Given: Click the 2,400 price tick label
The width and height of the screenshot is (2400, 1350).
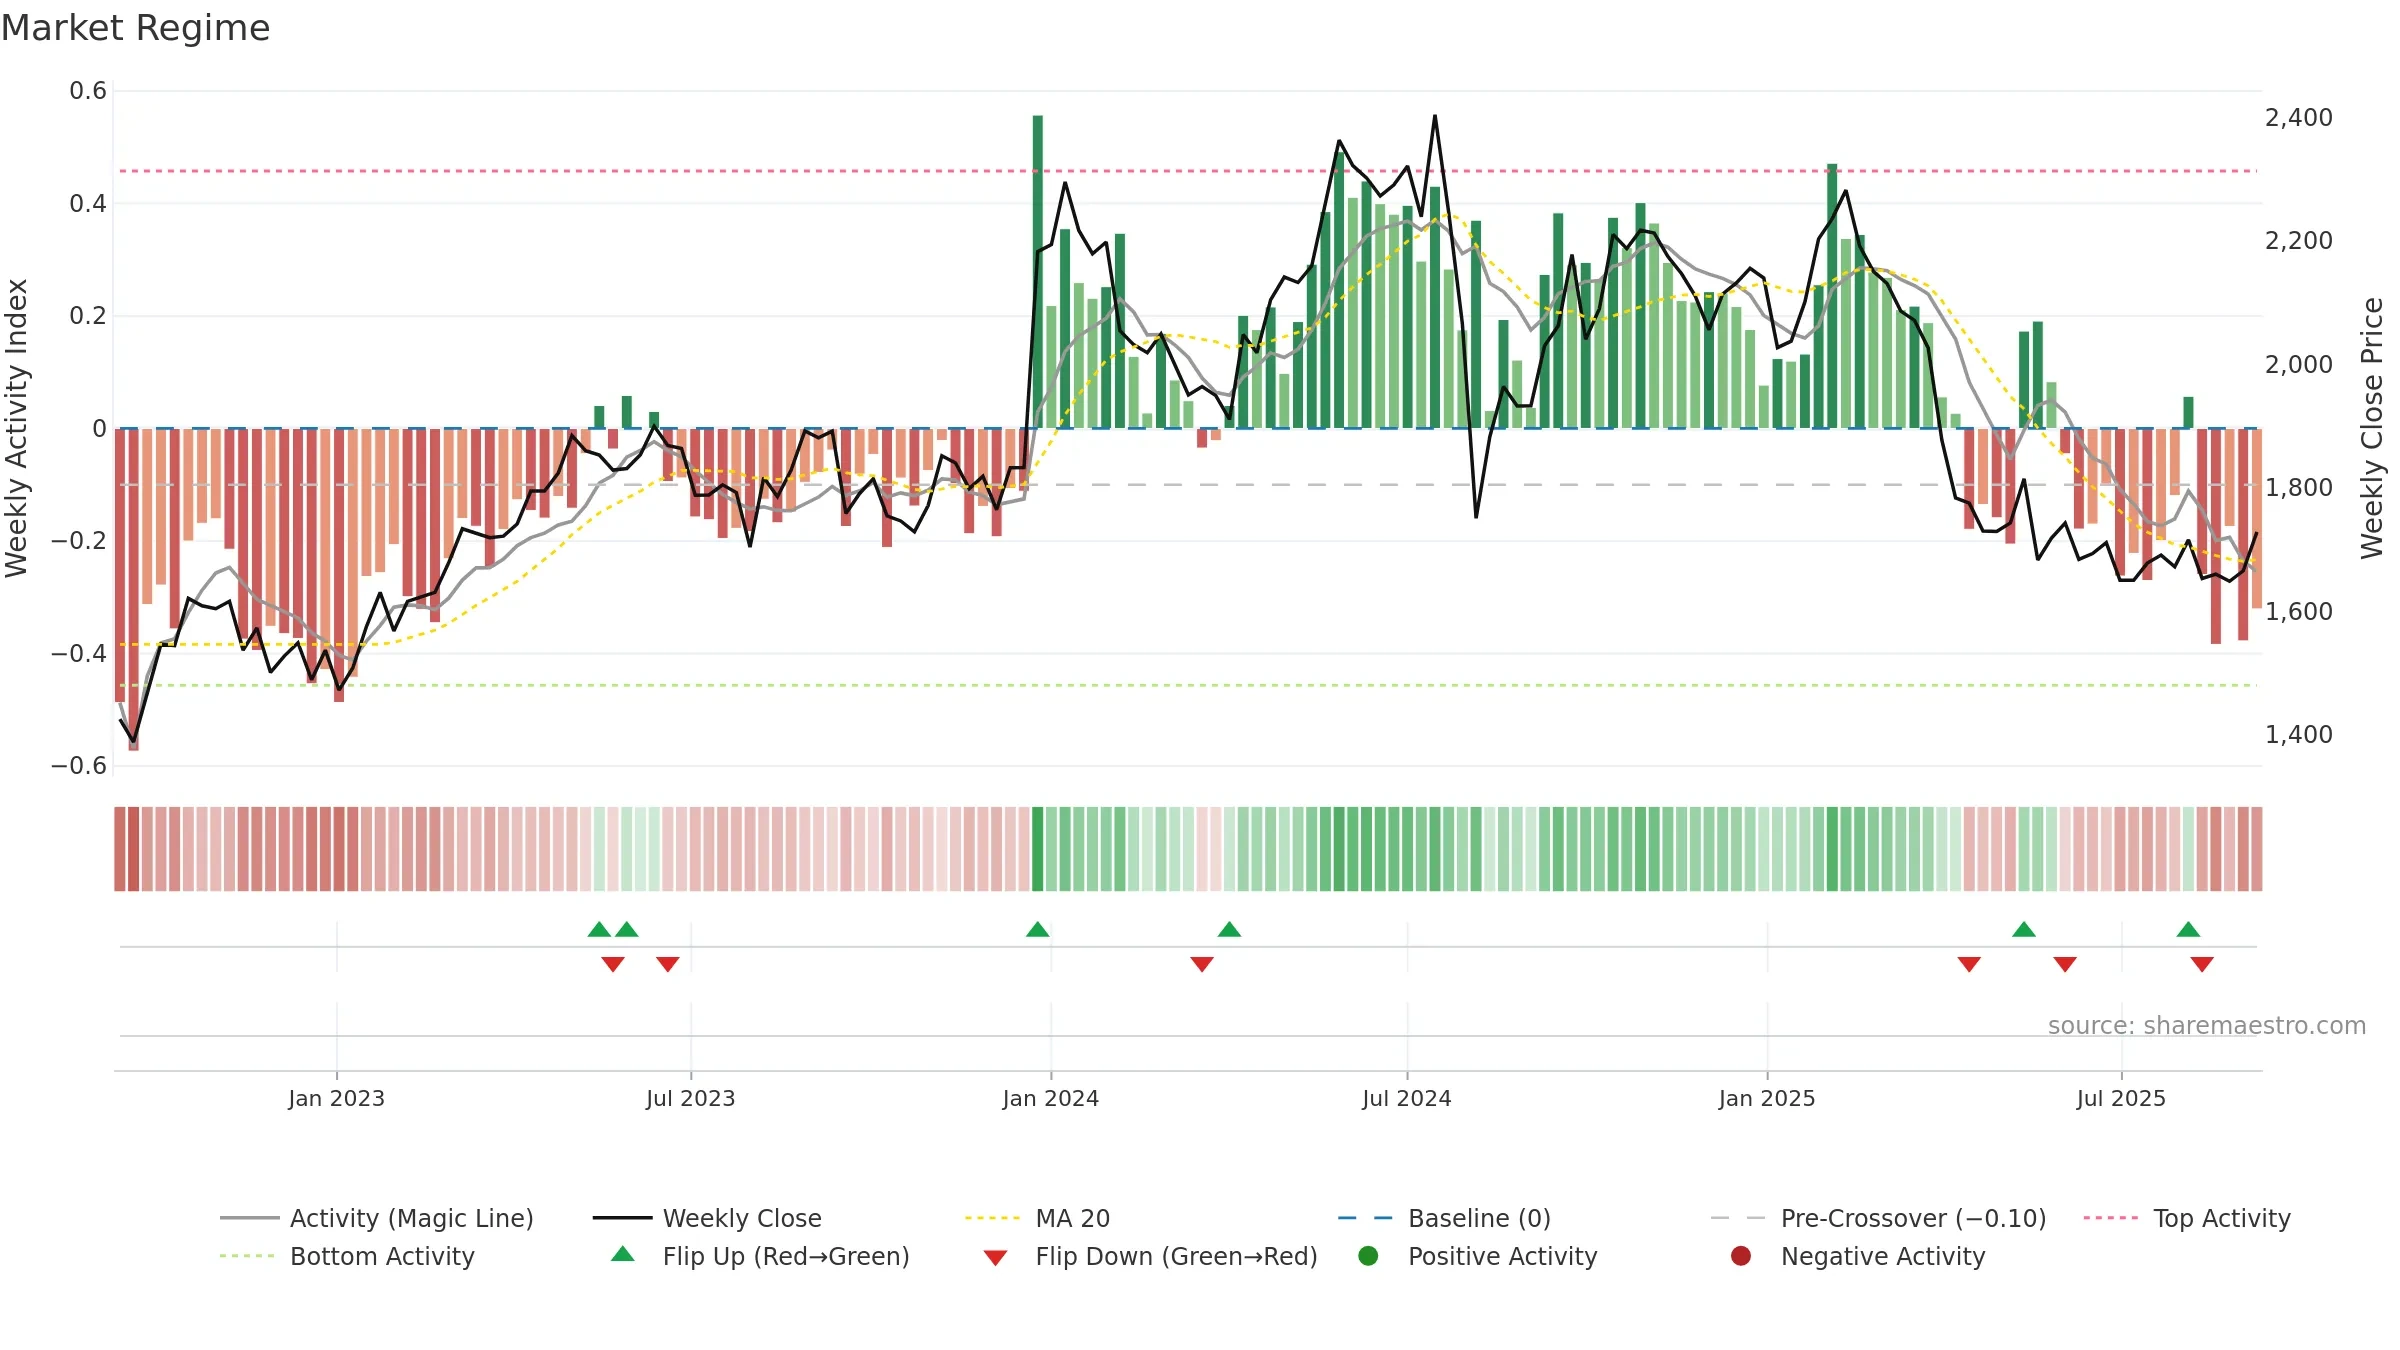Looking at the screenshot, I should [x=2298, y=117].
